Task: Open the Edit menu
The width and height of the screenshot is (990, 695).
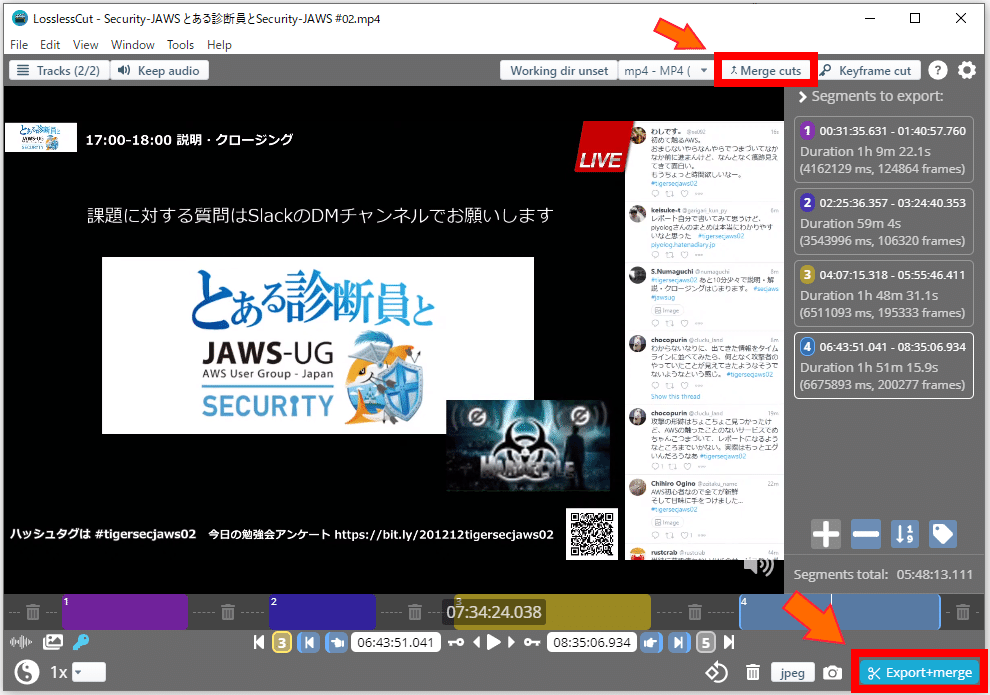Action: [50, 45]
